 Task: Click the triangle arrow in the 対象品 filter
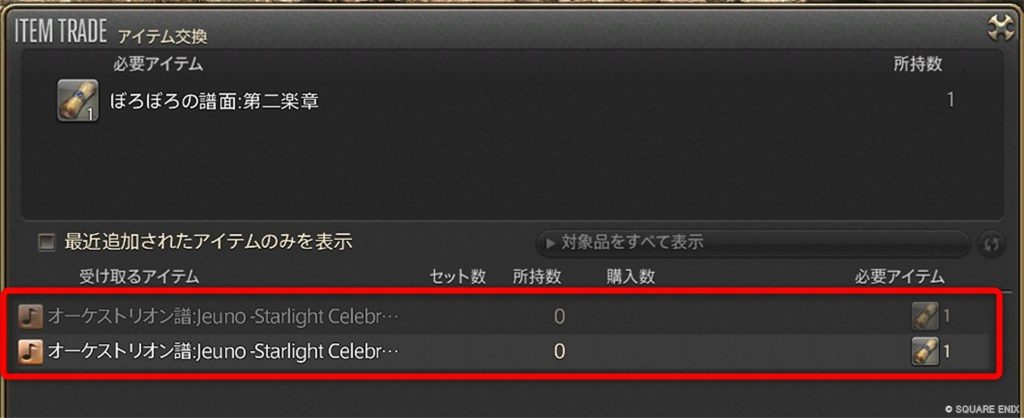pyautogui.click(x=551, y=243)
